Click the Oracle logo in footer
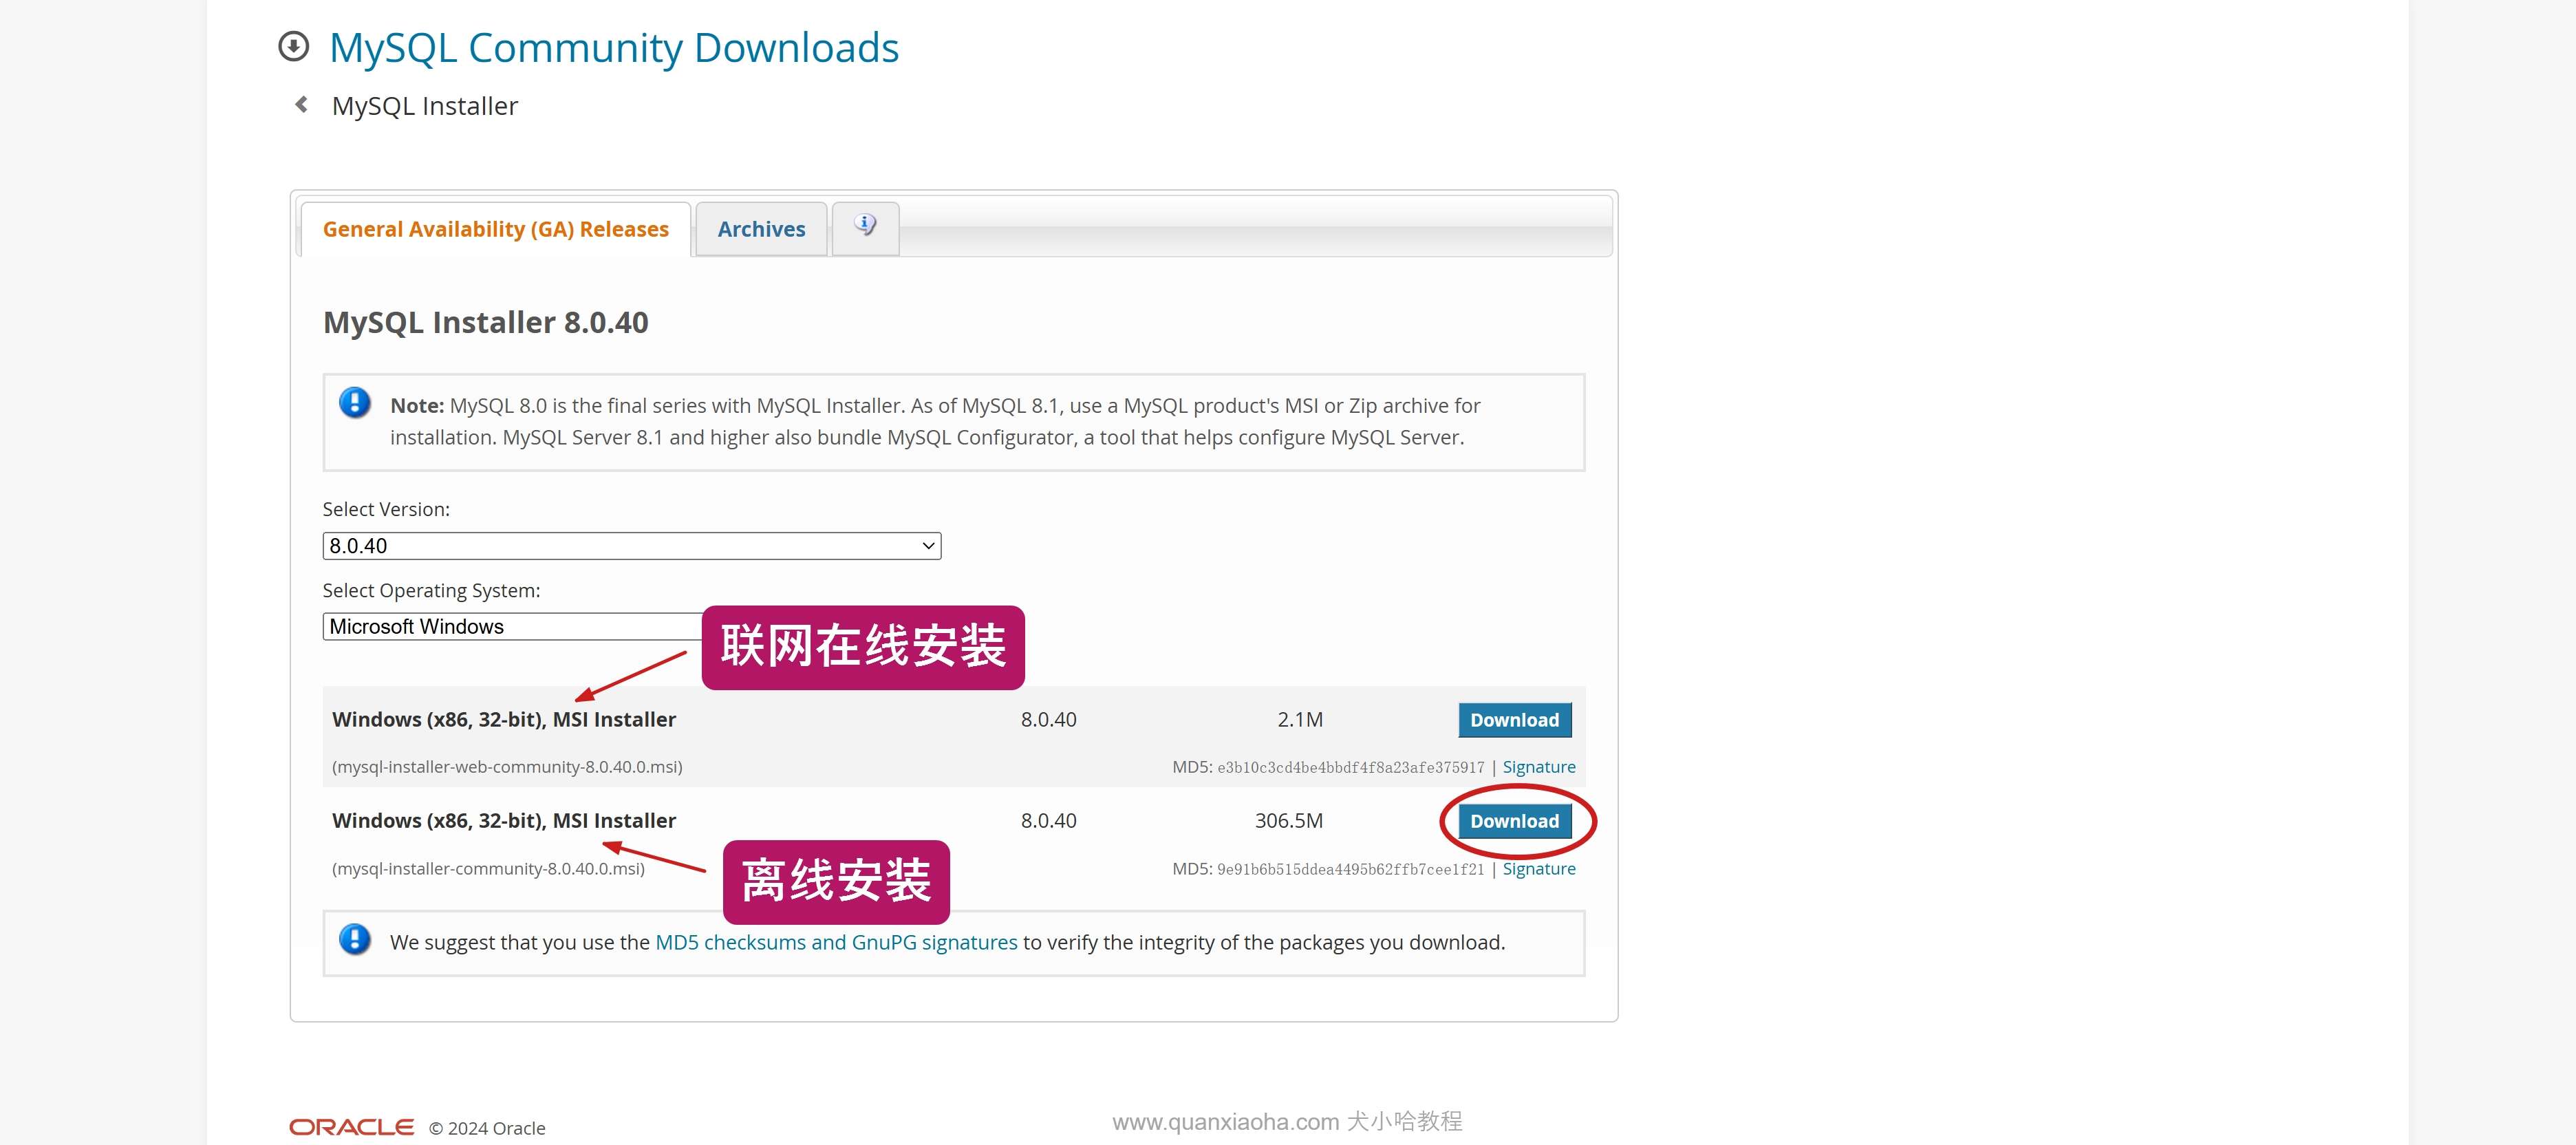Viewport: 2576px width, 1145px height. (x=351, y=1127)
